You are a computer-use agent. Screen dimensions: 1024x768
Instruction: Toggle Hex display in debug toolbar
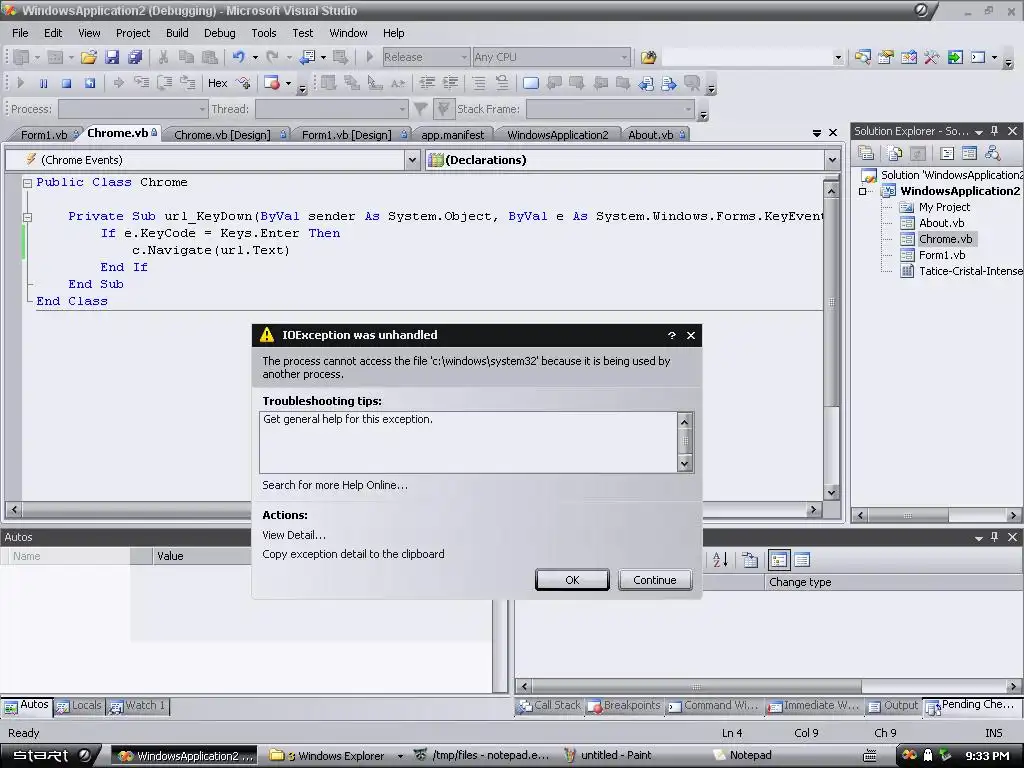[x=217, y=83]
